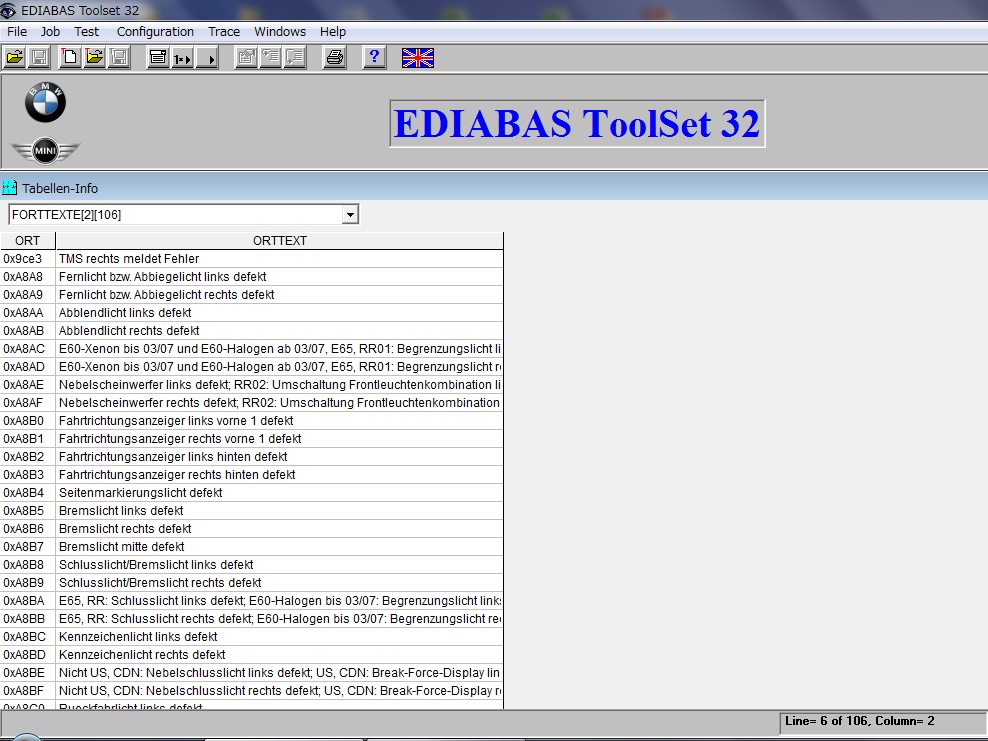Screen dimensions: 988x741
Task: Select 'Seitenmarkierungslicht defekt' cell
Action: pyautogui.click(x=280, y=493)
